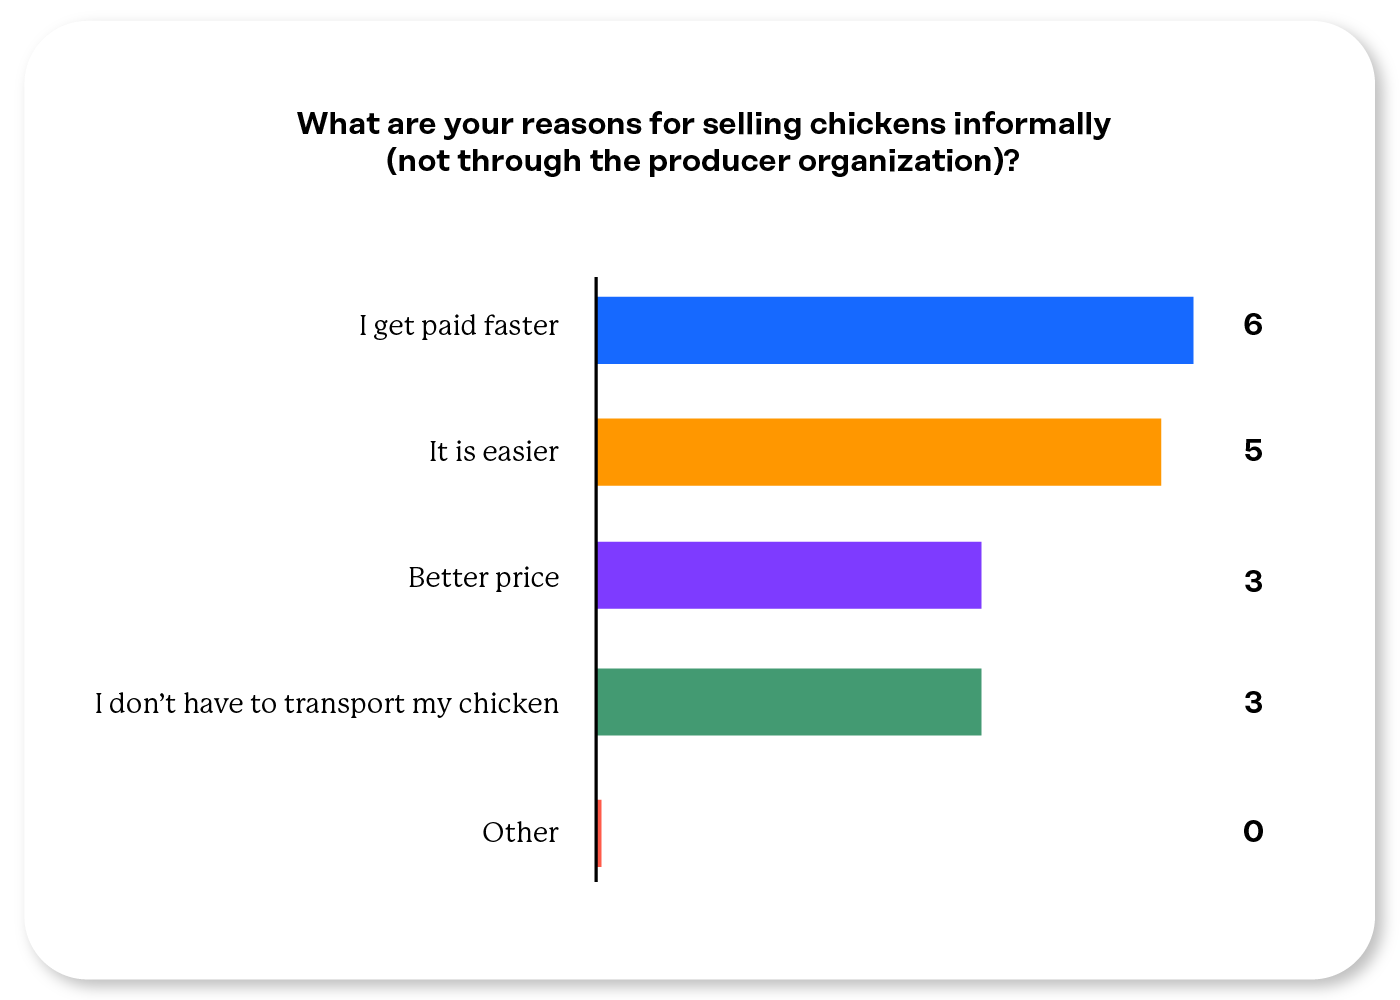Click the value 6 beside the blue bar

point(1253,324)
